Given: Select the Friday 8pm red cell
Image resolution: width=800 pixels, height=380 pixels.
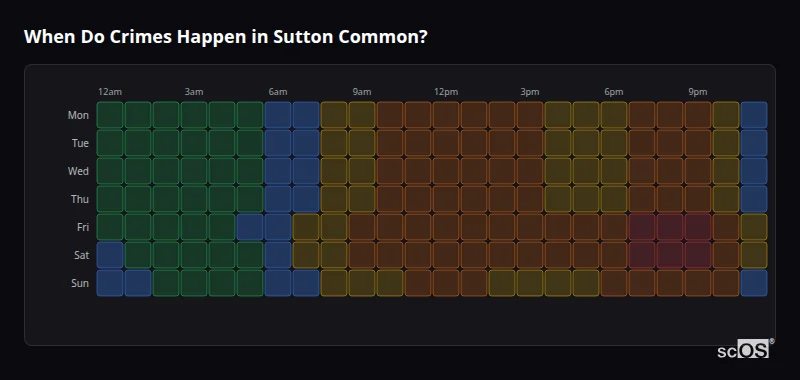Looking at the screenshot, I should click(670, 226).
